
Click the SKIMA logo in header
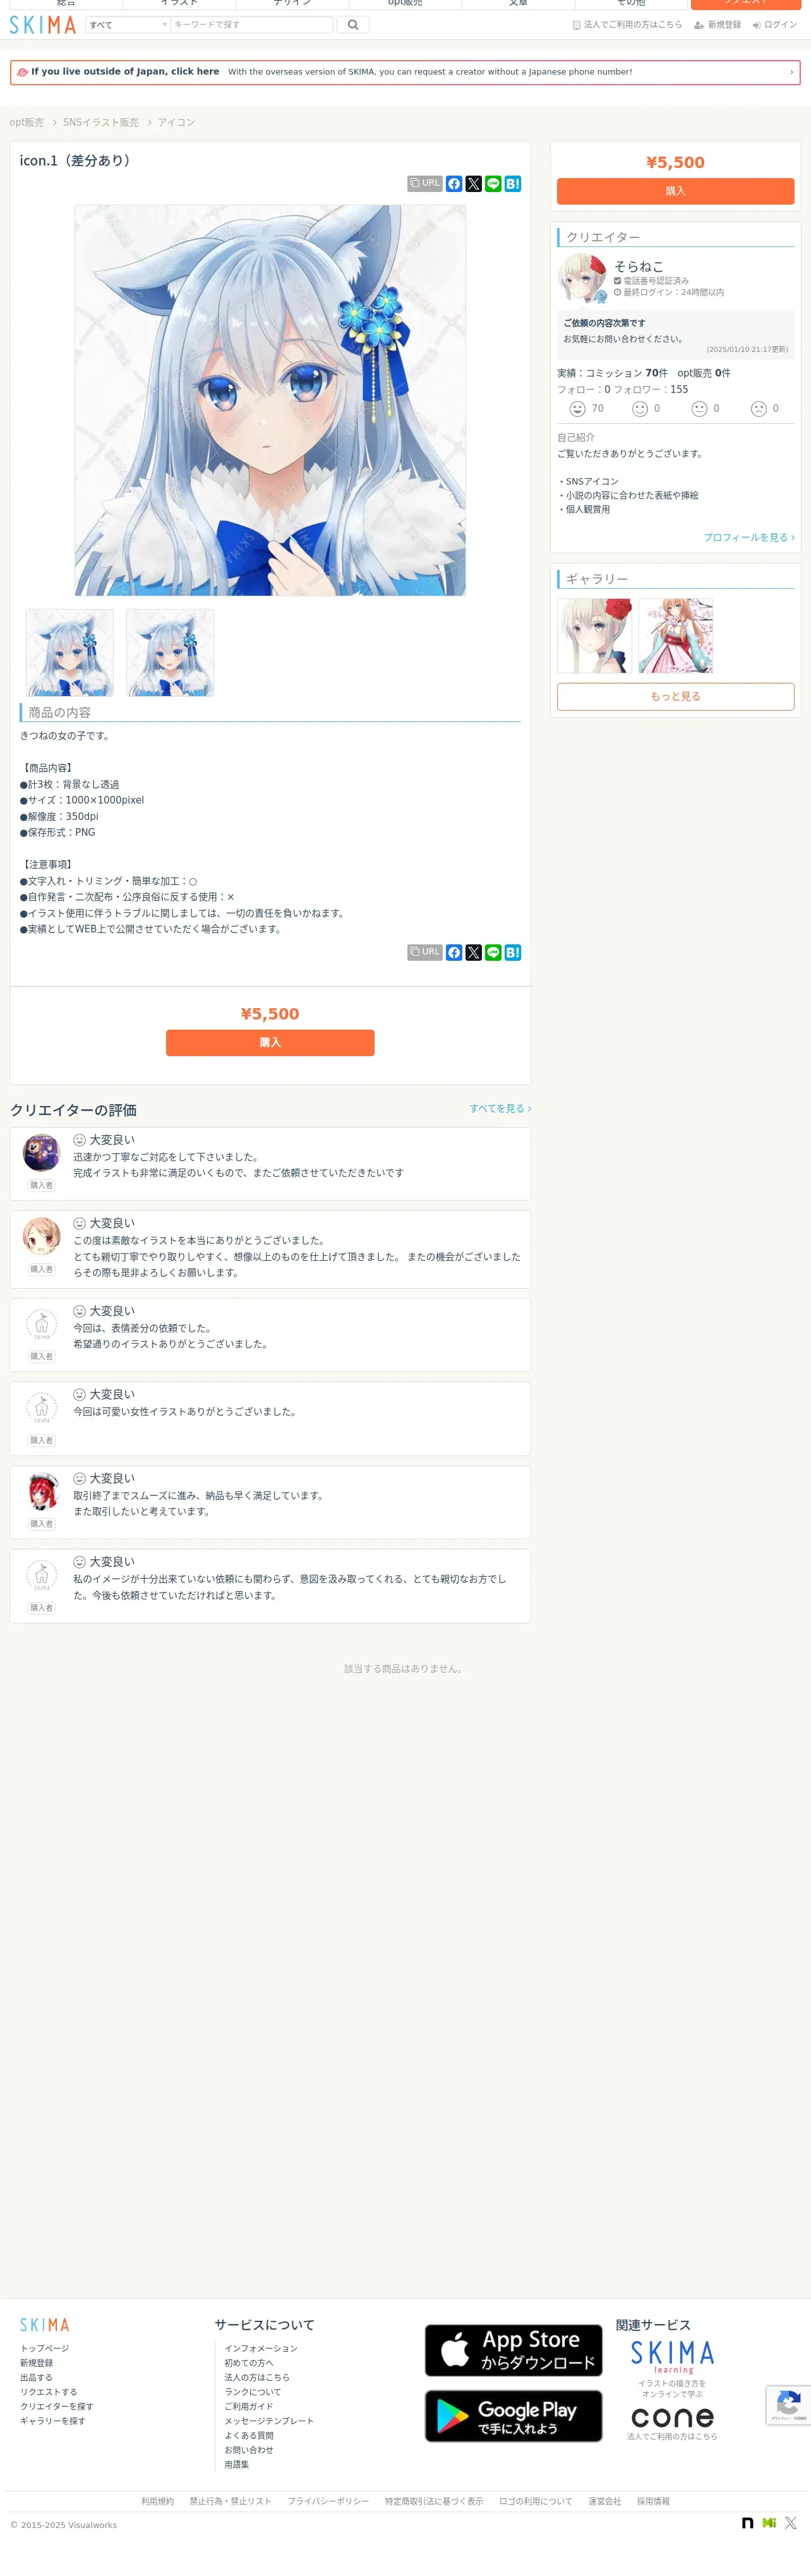tap(43, 25)
